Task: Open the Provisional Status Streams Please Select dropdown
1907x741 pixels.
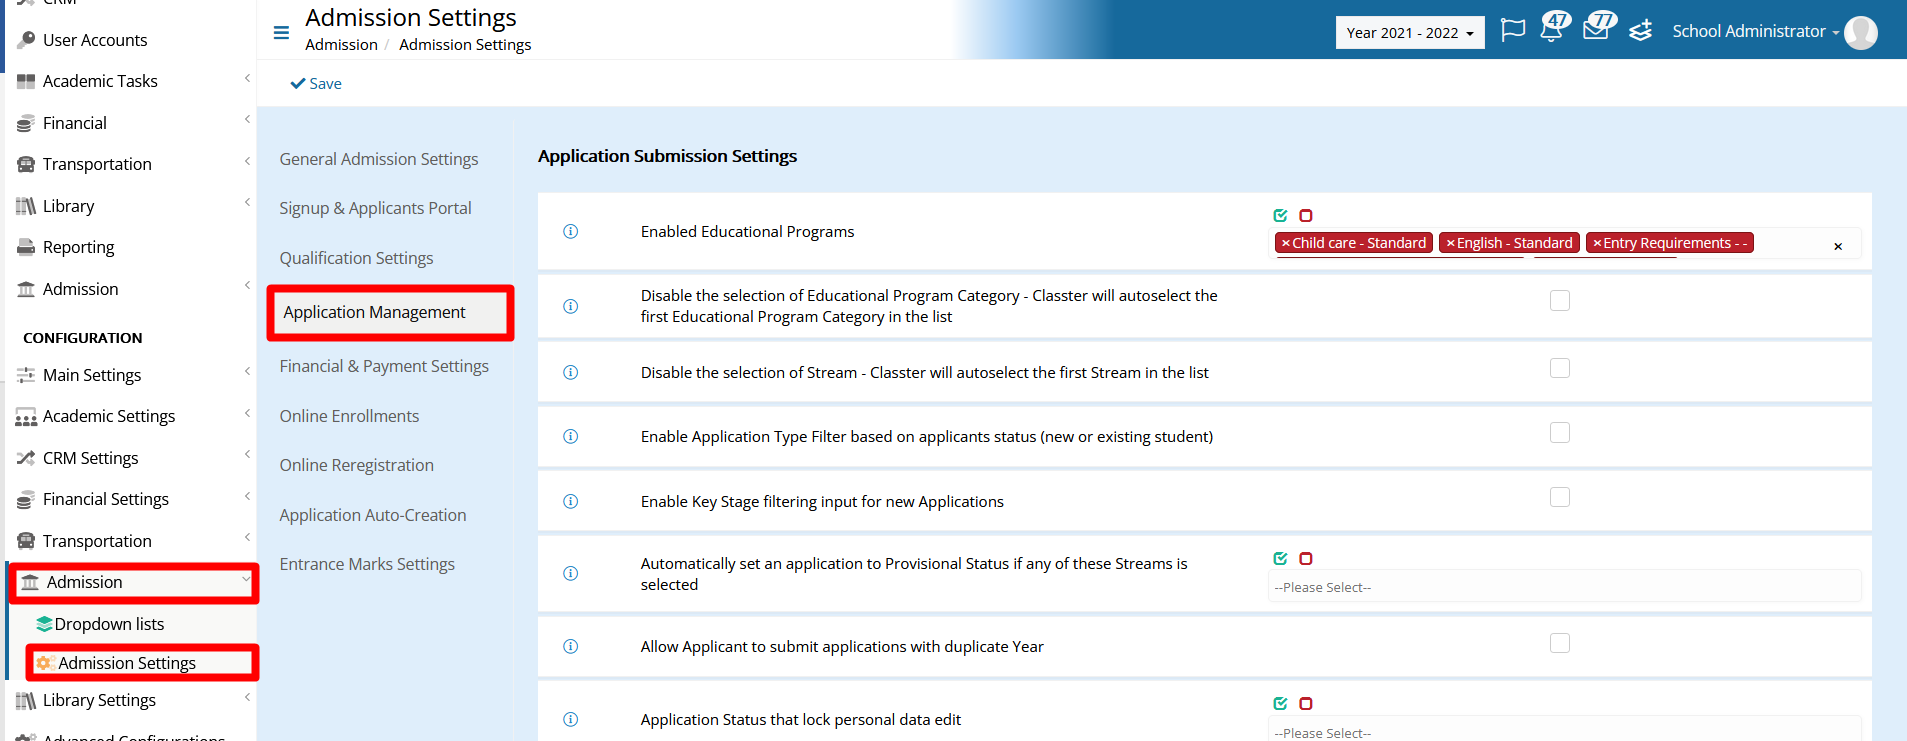Action: 1565,587
